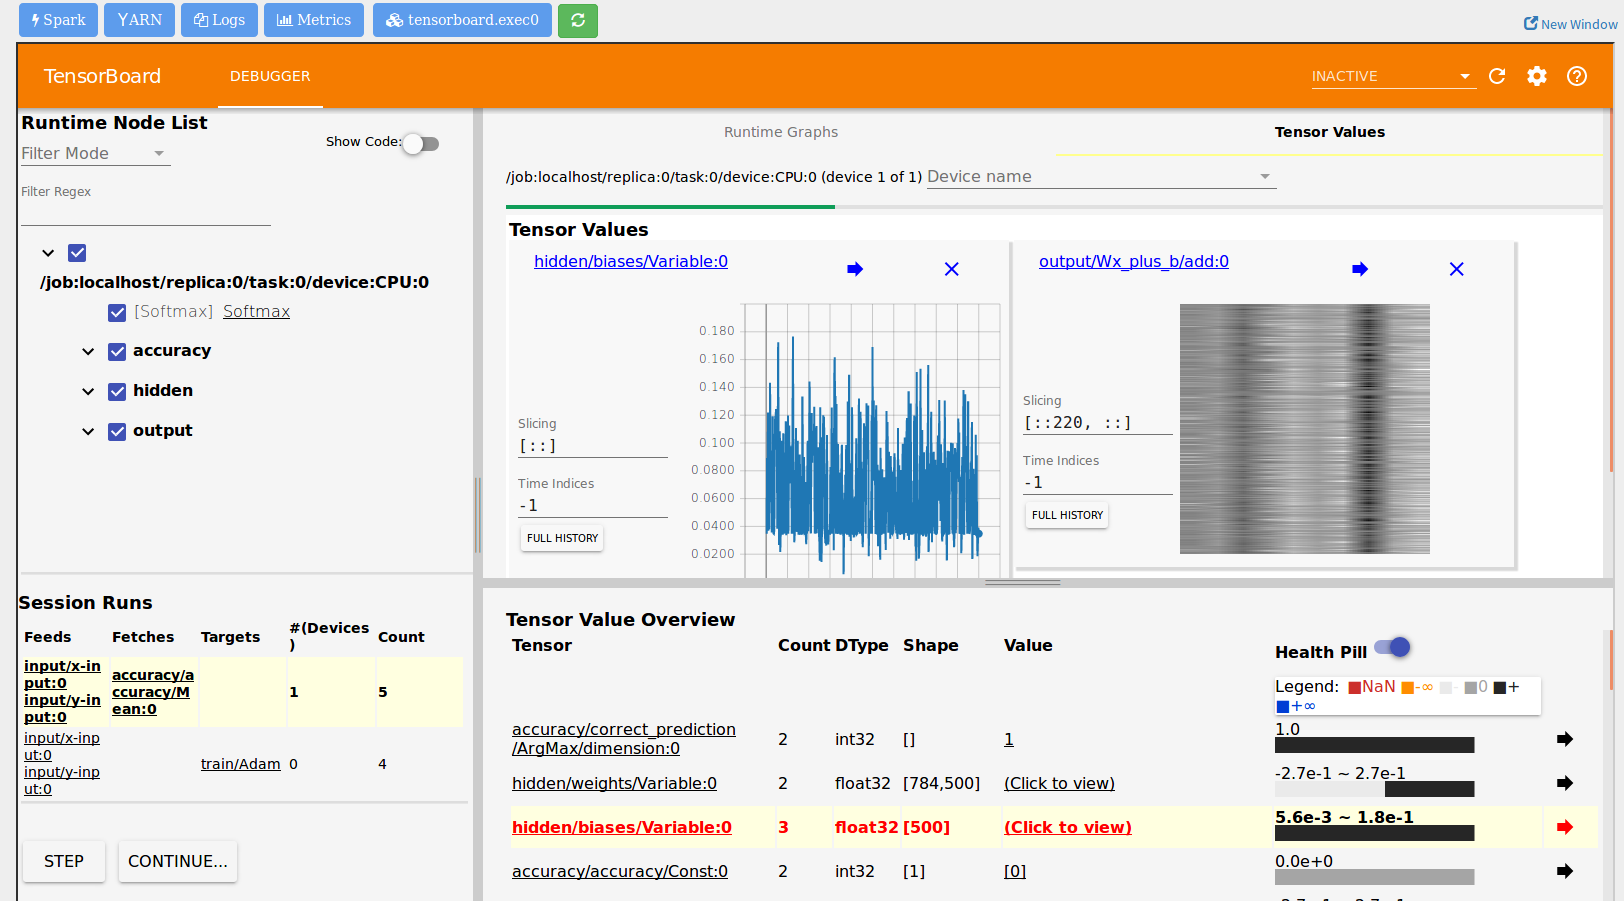Open New Window link icon
This screenshot has width=1624, height=901.
tap(1531, 23)
